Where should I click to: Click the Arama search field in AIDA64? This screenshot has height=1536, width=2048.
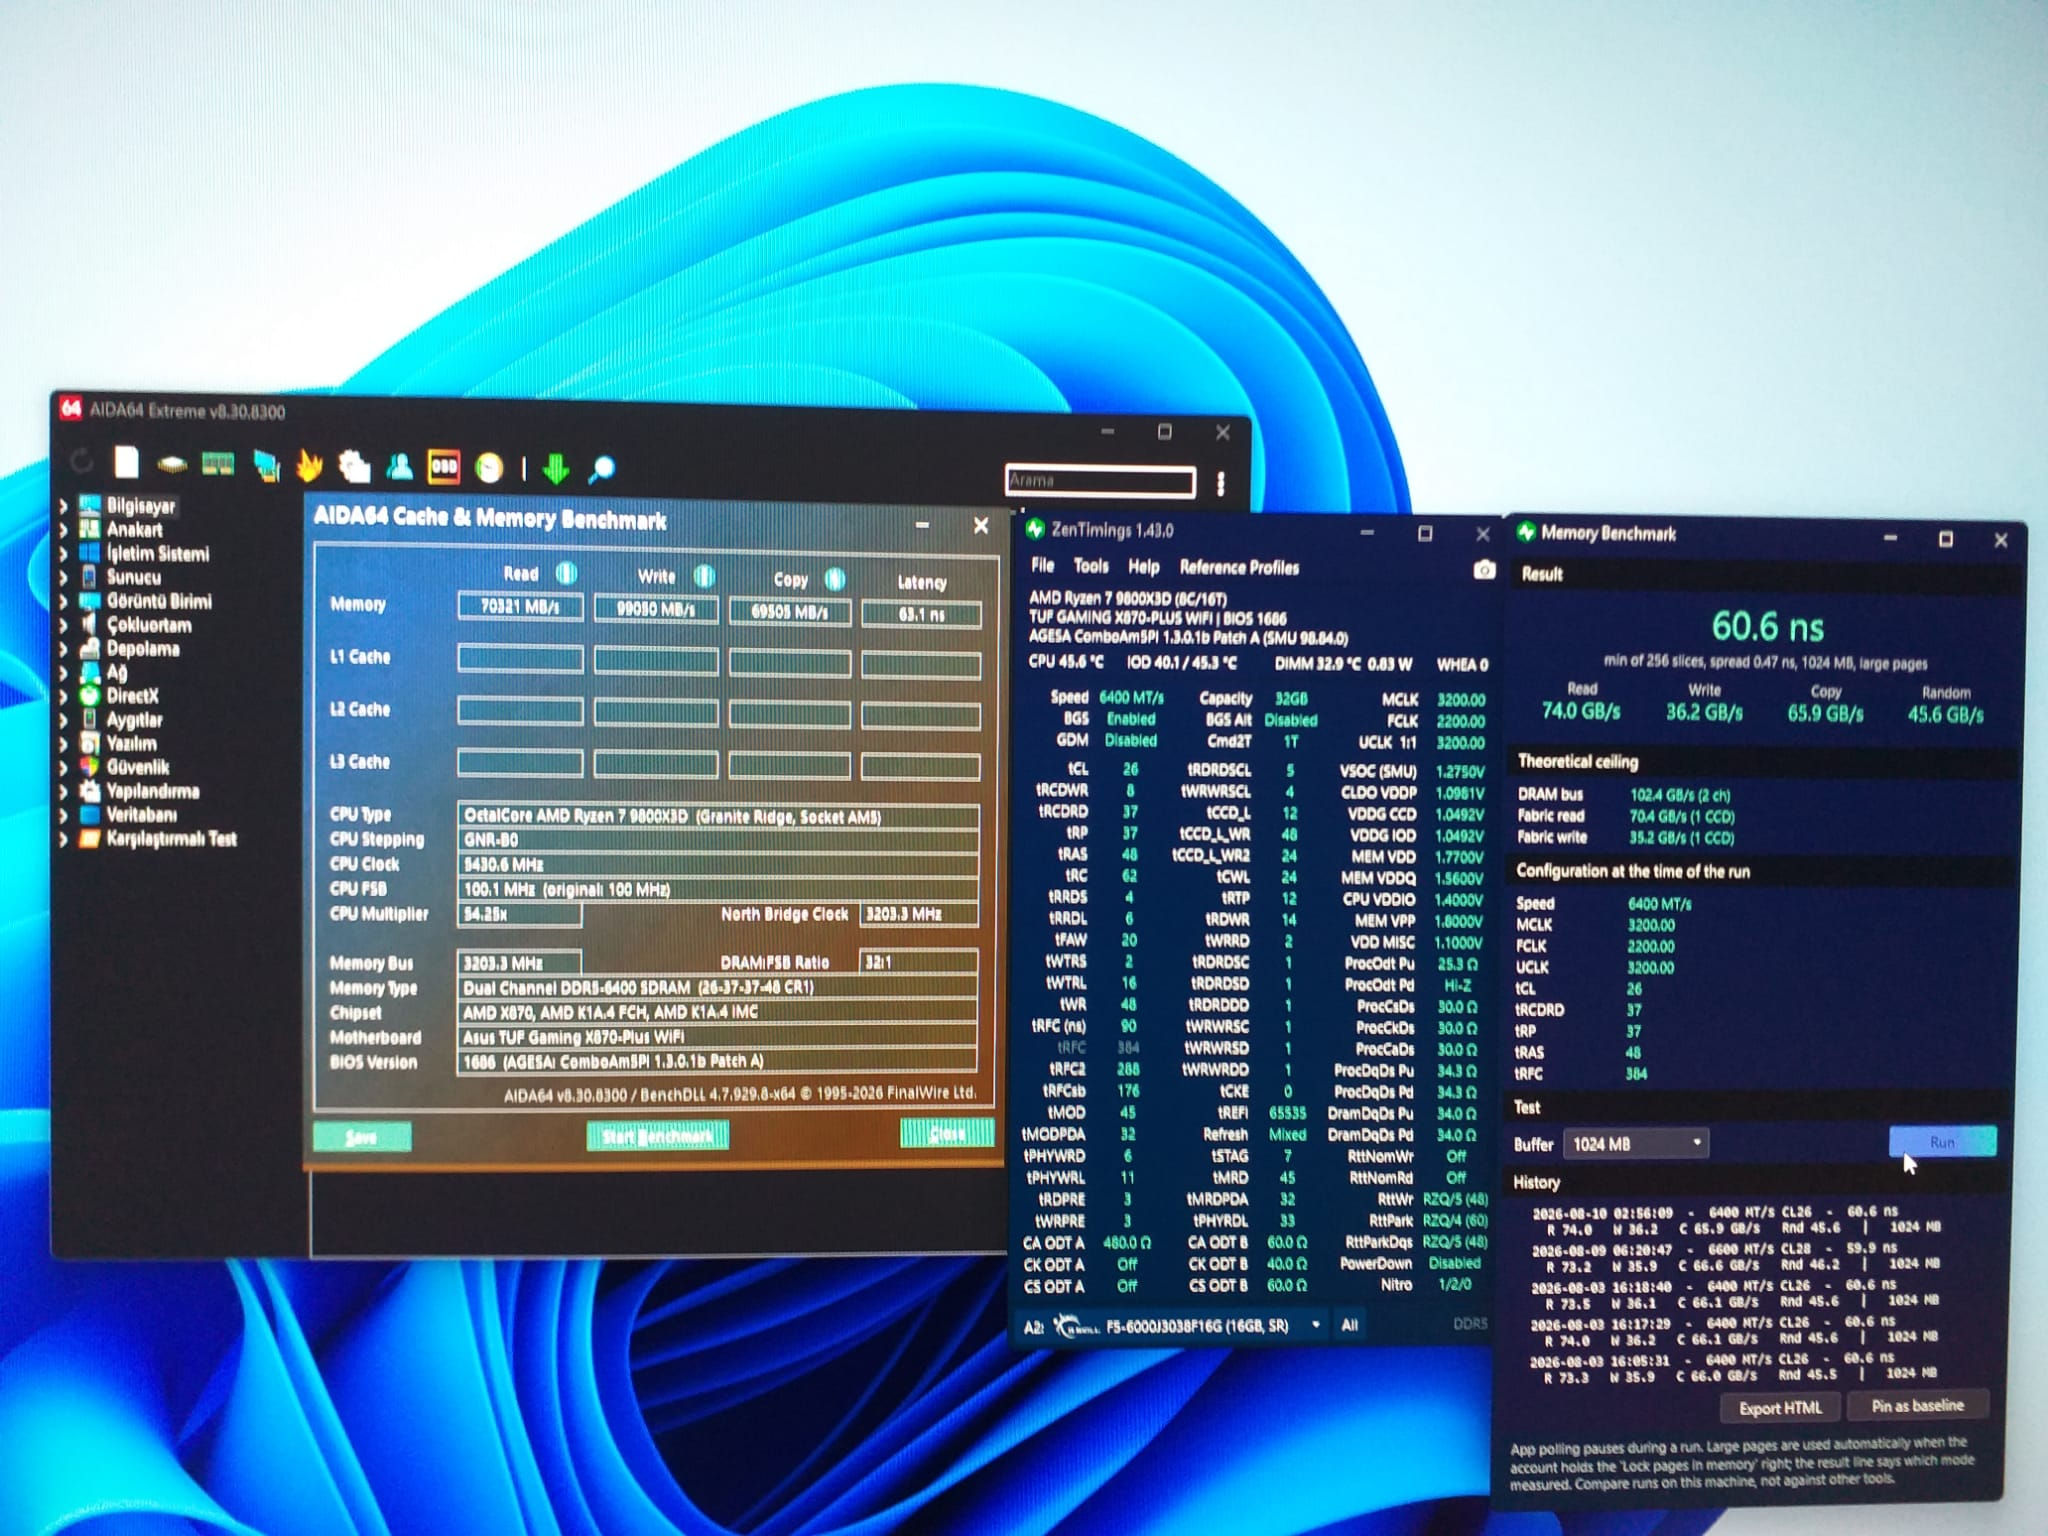pyautogui.click(x=1100, y=481)
